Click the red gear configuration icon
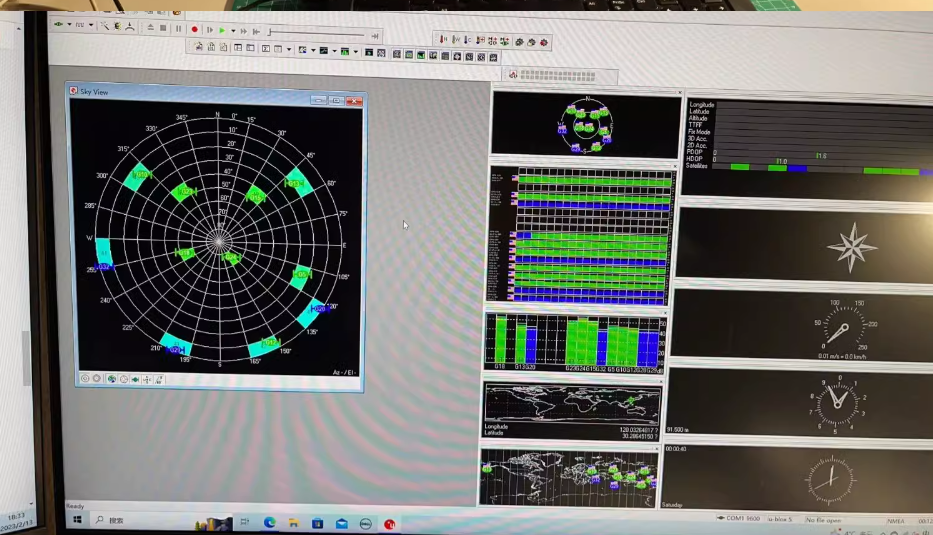The height and width of the screenshot is (535, 933). click(x=544, y=43)
